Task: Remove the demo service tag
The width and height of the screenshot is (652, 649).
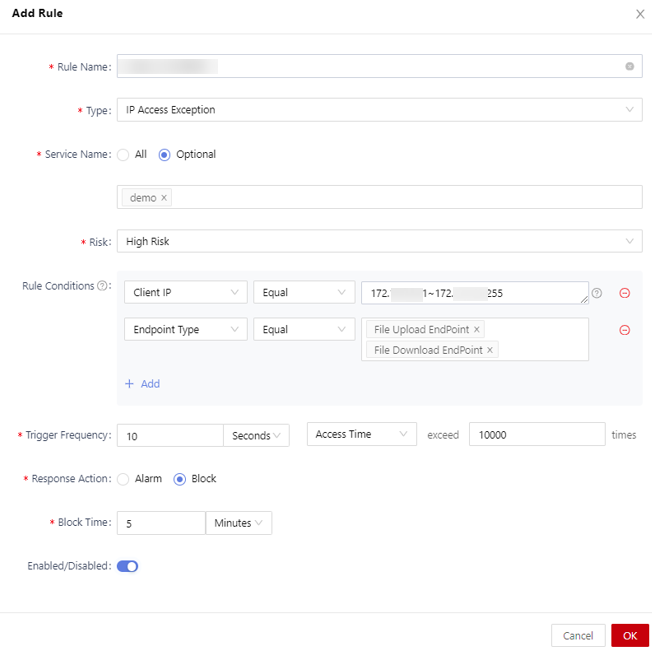Action: 164,197
